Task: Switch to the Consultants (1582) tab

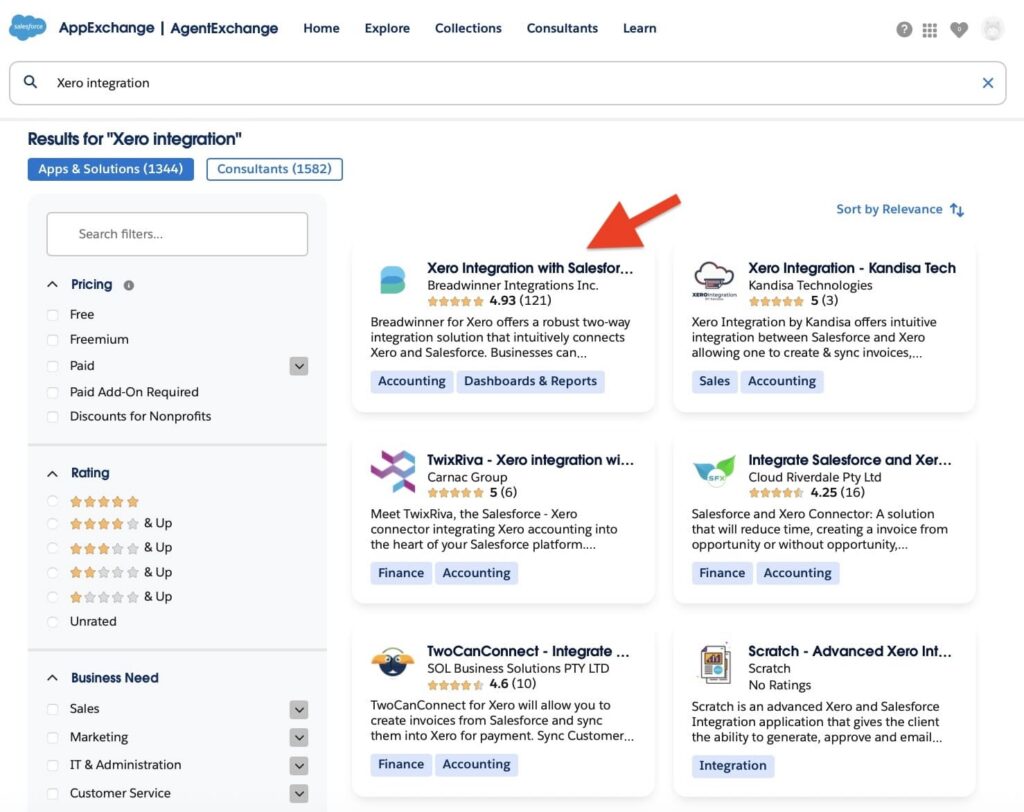Action: 274,169
